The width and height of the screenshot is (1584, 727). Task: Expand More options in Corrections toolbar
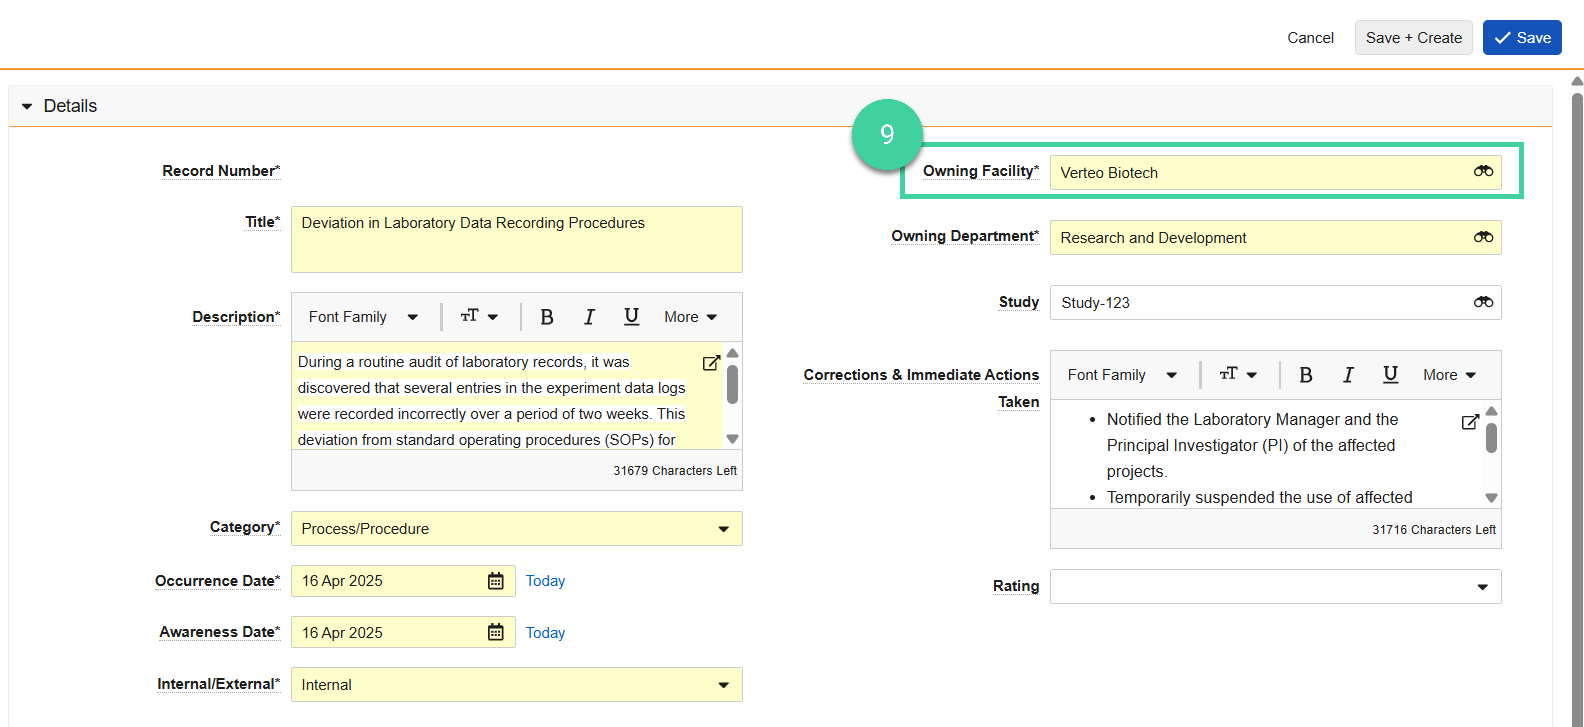pyautogui.click(x=1449, y=375)
